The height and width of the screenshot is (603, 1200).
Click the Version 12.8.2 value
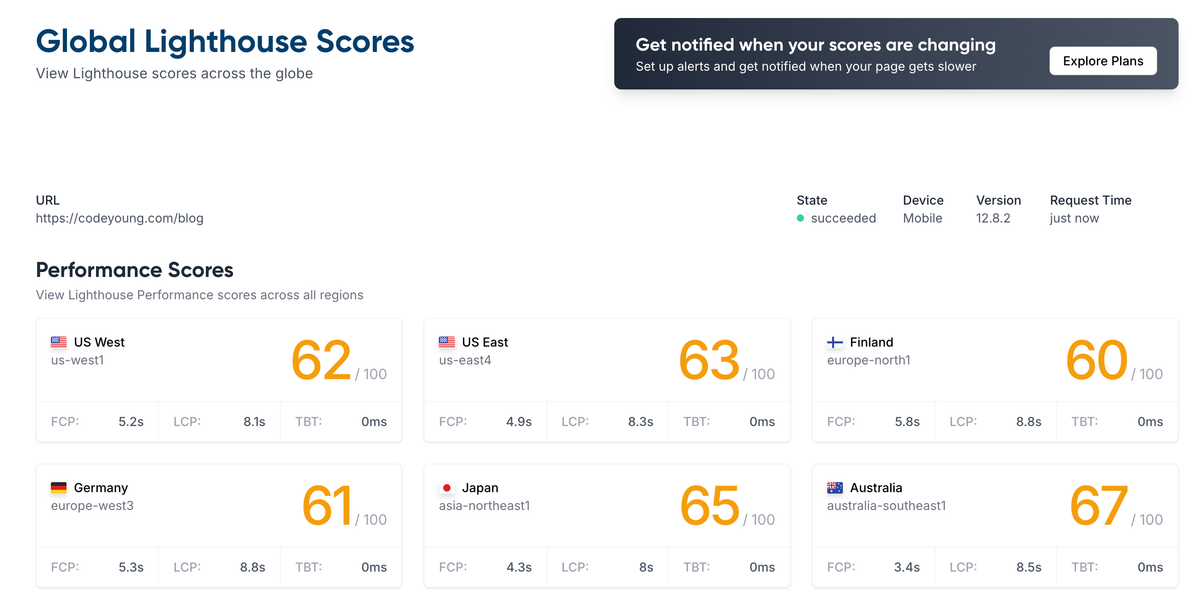[x=993, y=218]
